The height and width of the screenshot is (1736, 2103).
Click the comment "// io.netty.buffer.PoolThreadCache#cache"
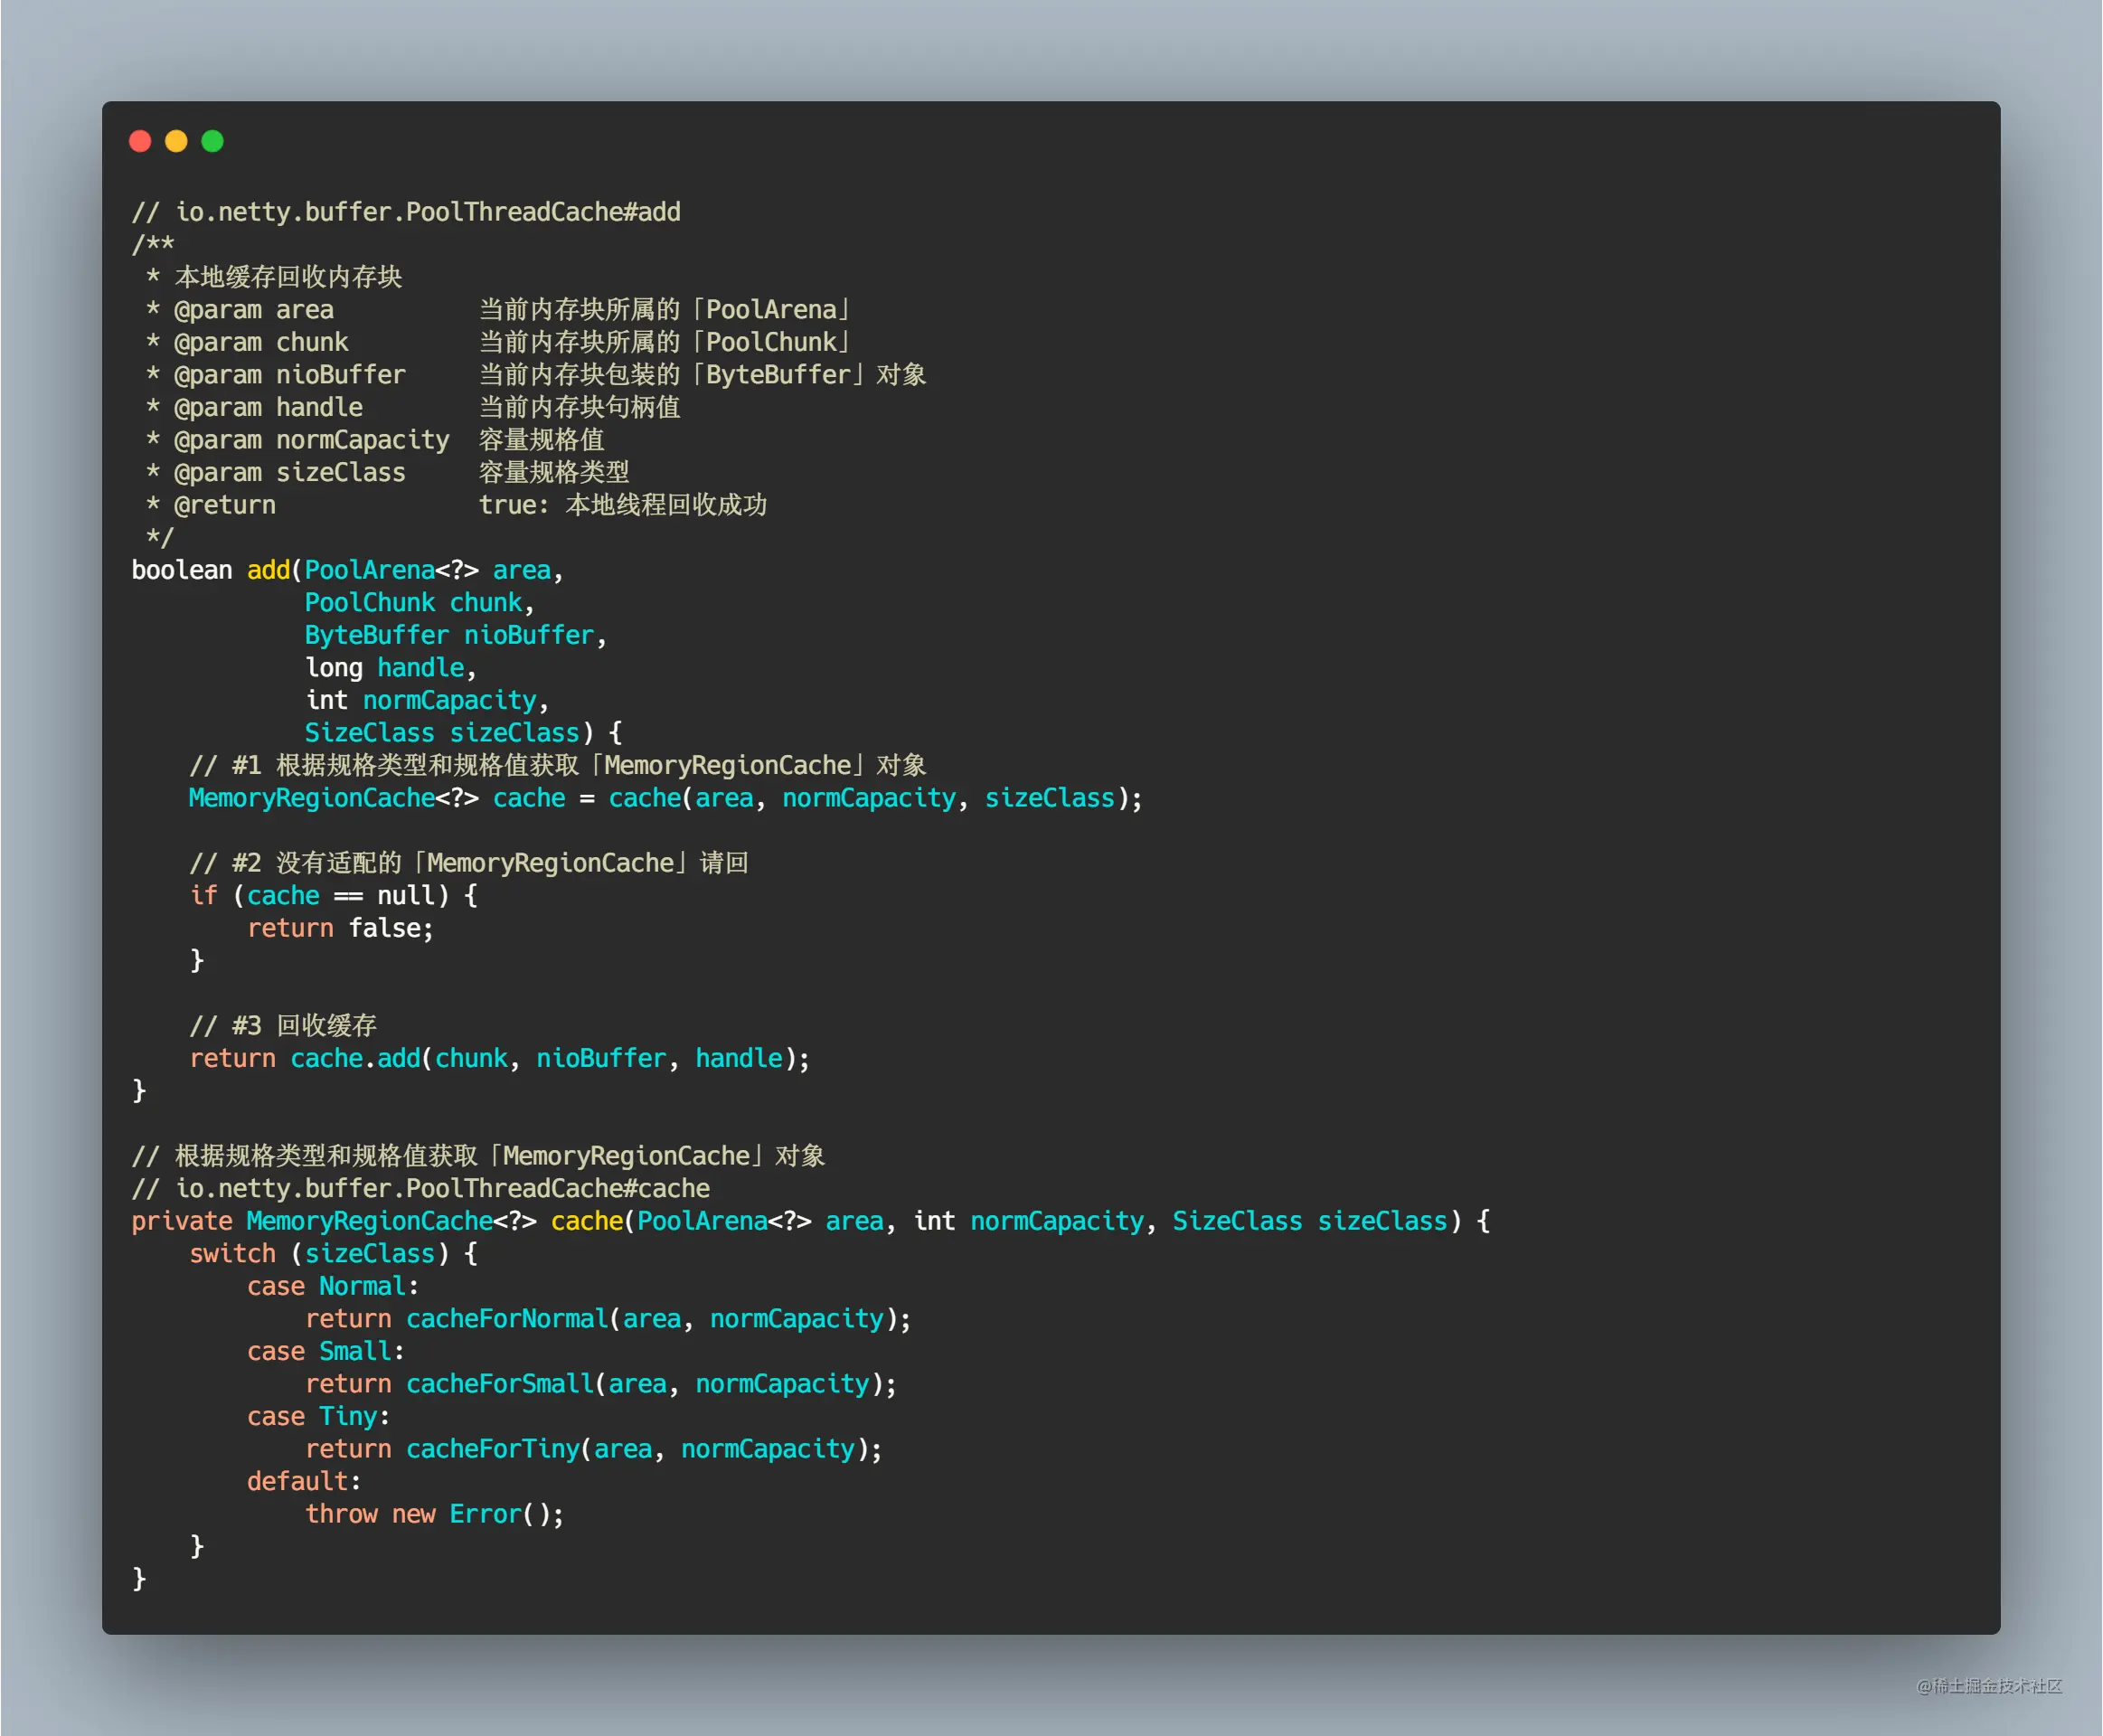coord(421,1188)
